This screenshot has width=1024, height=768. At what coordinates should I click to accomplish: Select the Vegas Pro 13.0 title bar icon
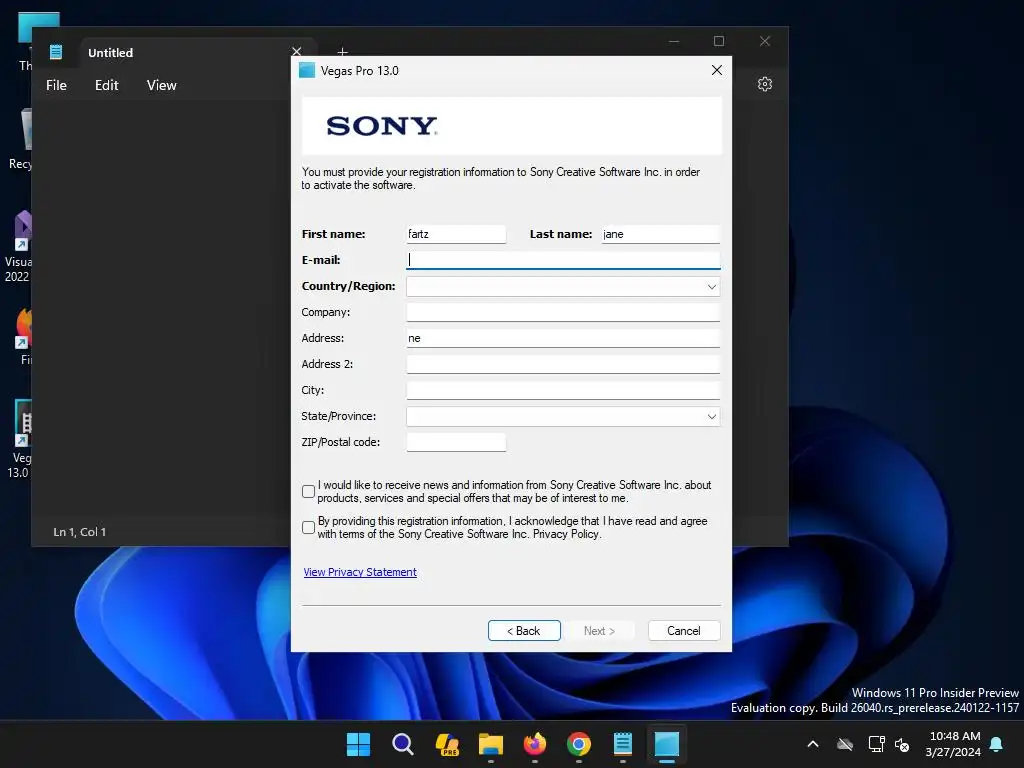point(307,71)
